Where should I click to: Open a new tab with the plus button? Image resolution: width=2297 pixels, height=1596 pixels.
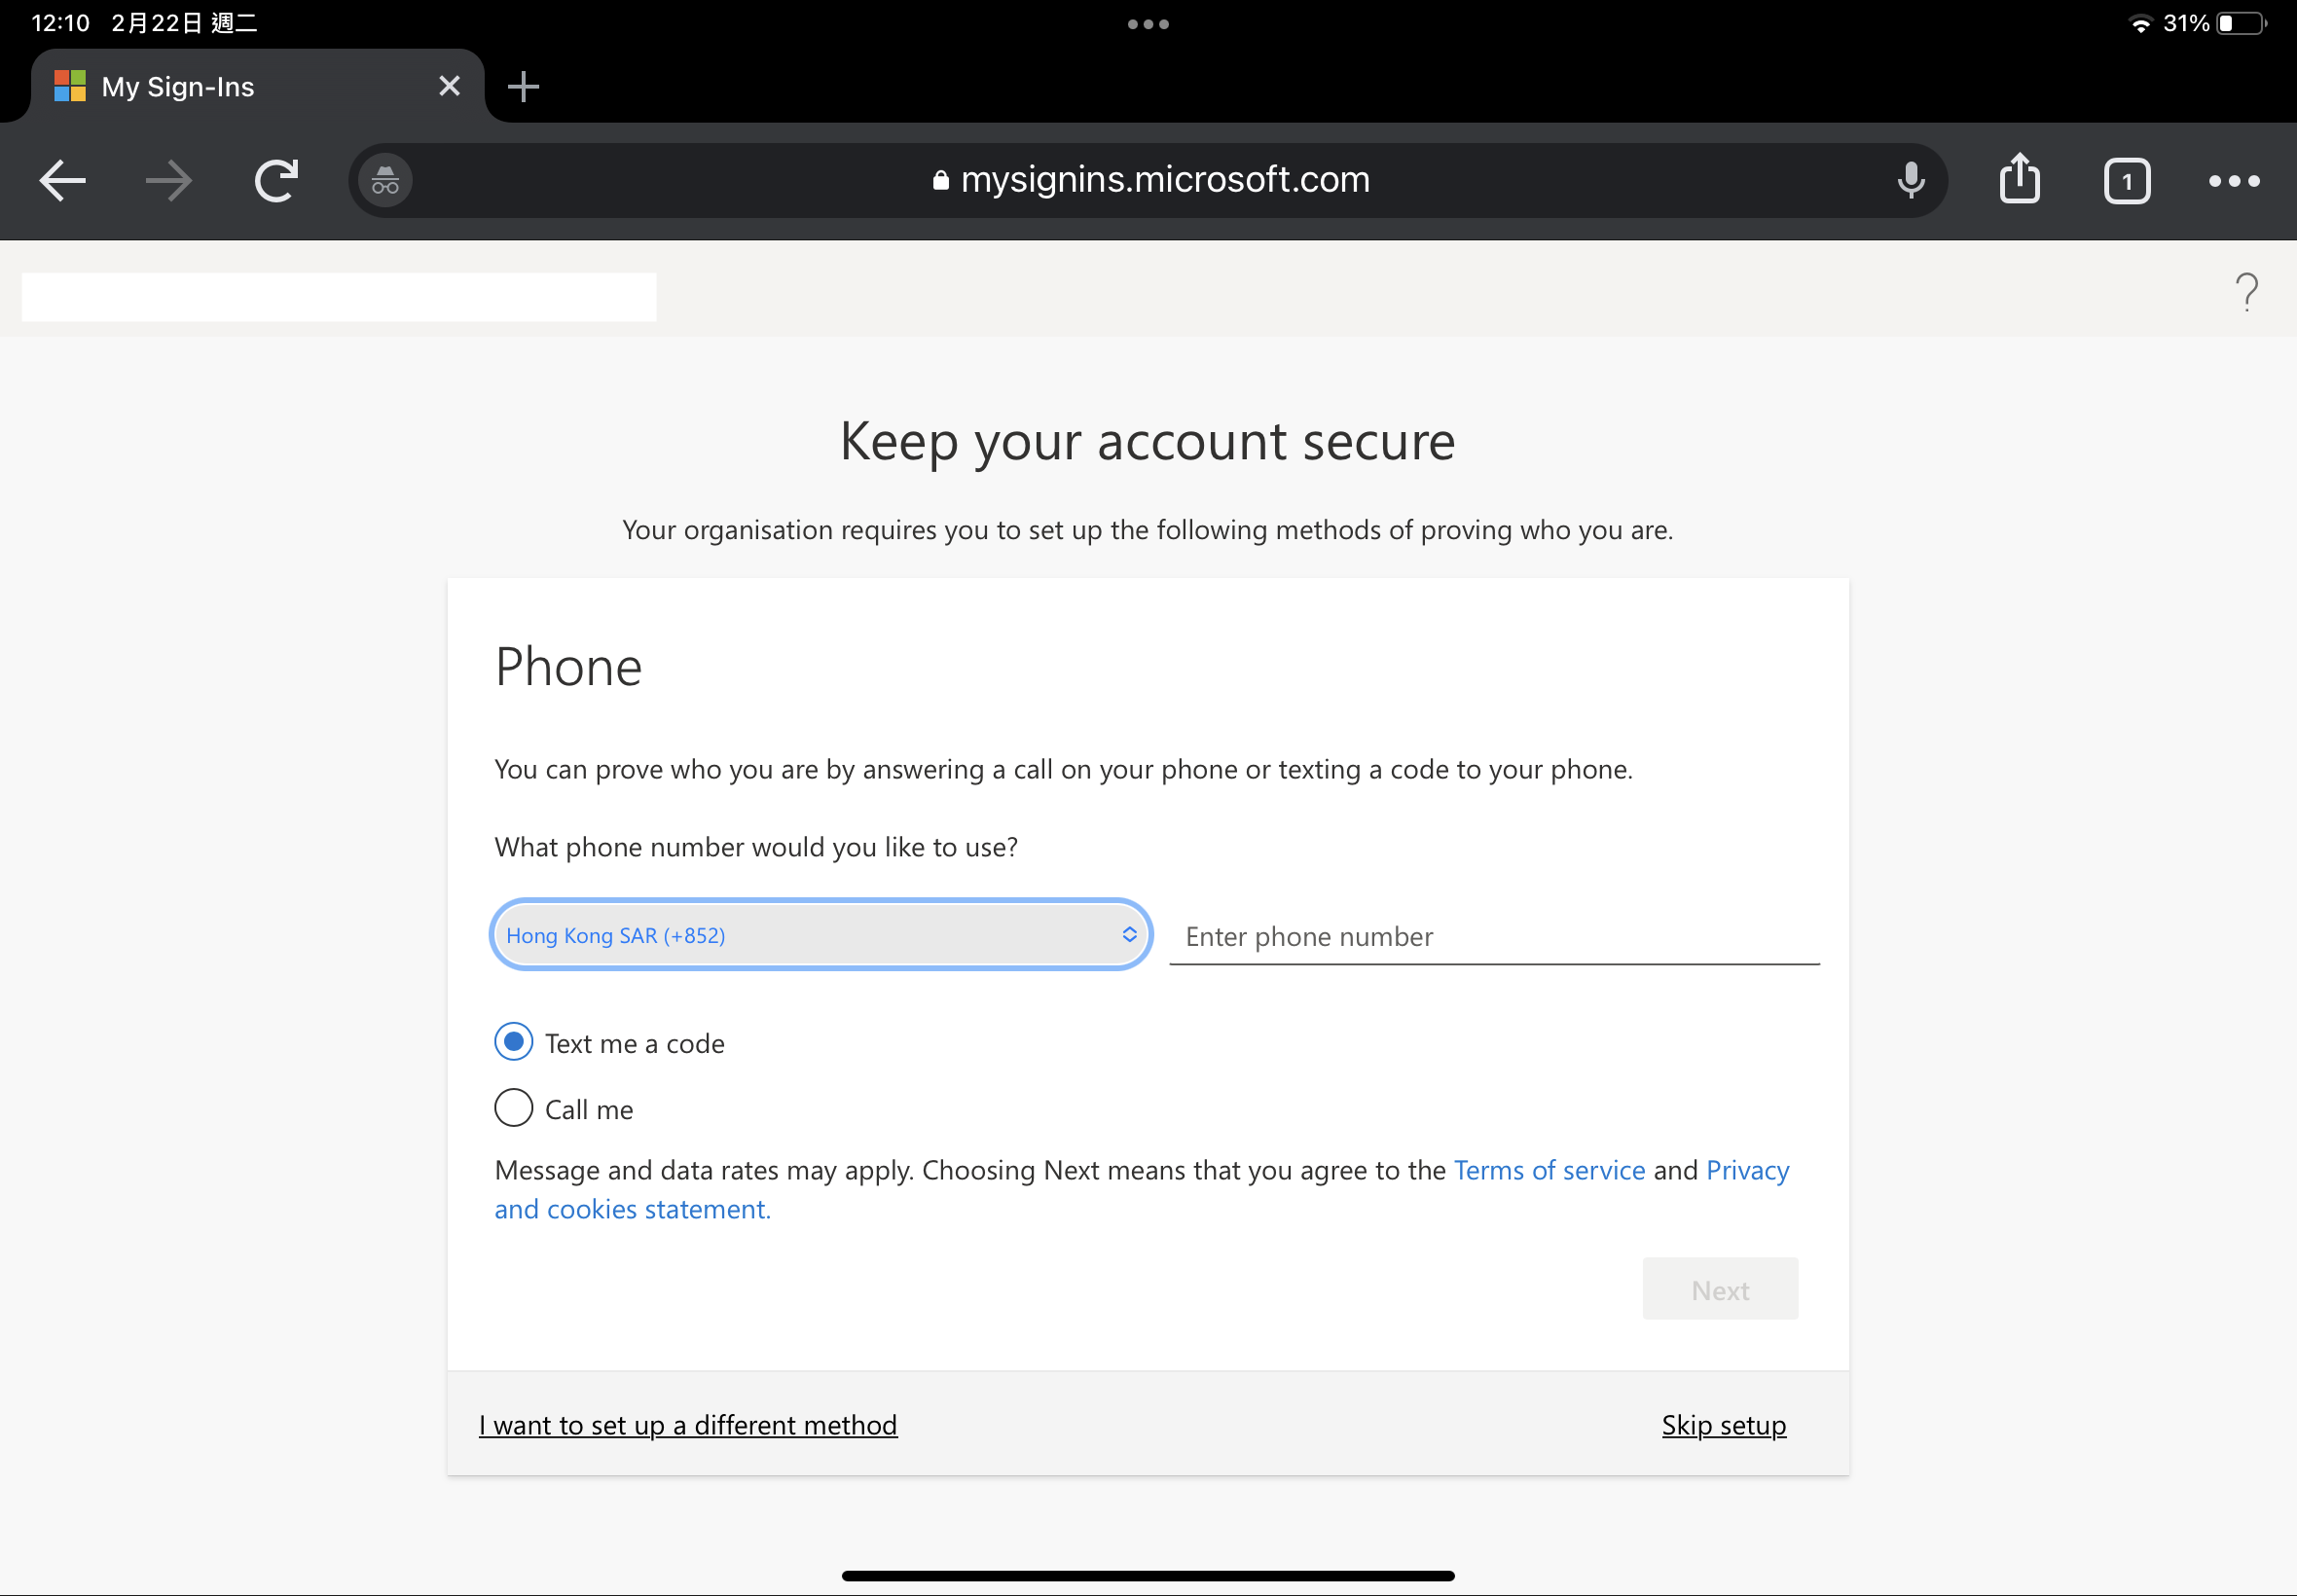[523, 87]
